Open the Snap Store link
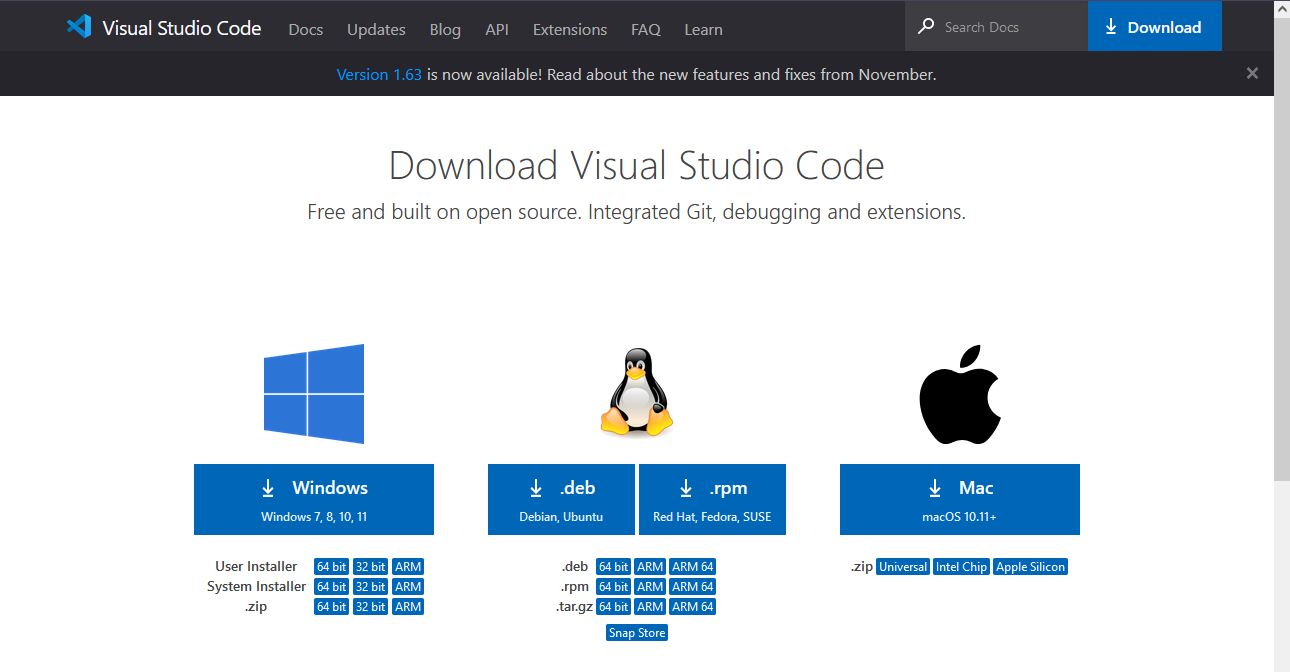1290x672 pixels. [637, 633]
